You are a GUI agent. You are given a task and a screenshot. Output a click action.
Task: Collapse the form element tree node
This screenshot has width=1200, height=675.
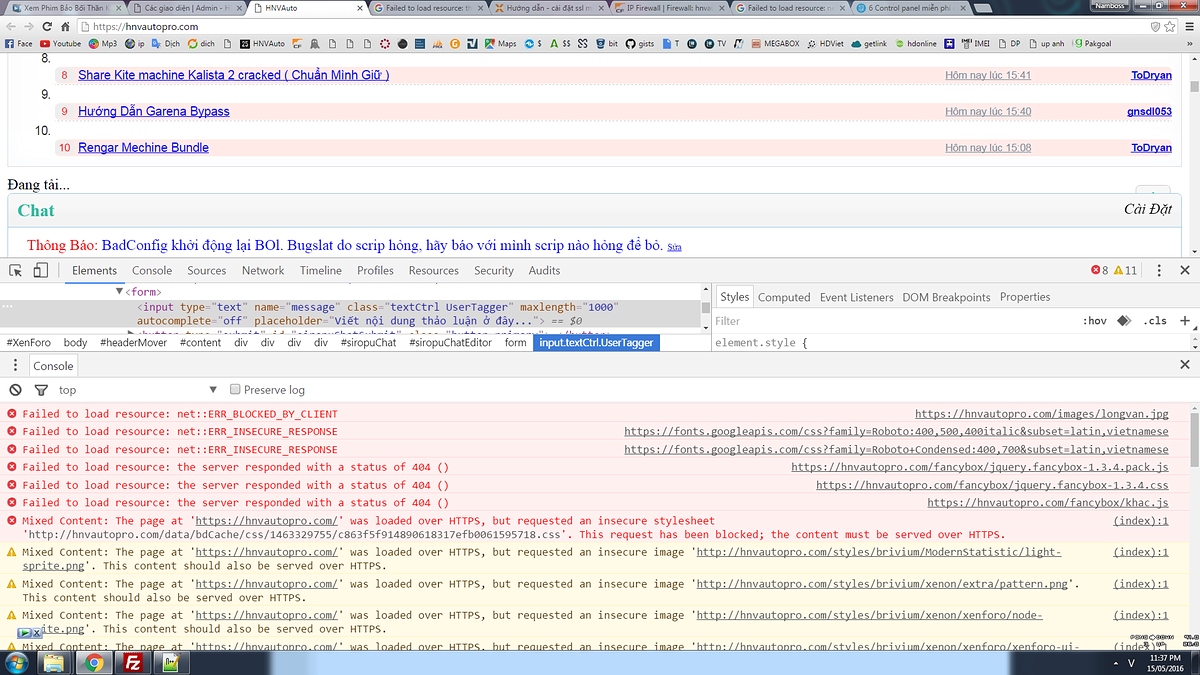(119, 292)
